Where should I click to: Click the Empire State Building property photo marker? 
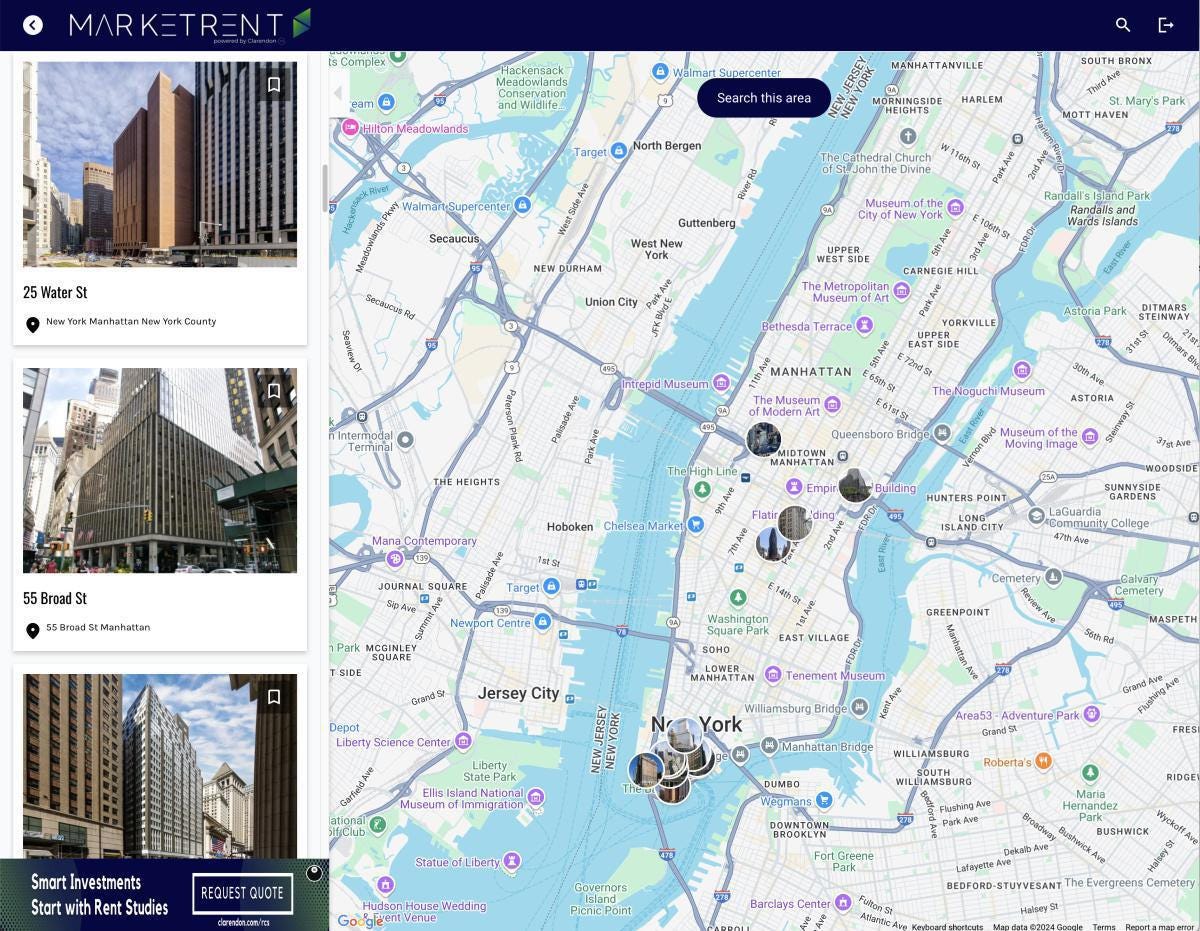click(855, 485)
